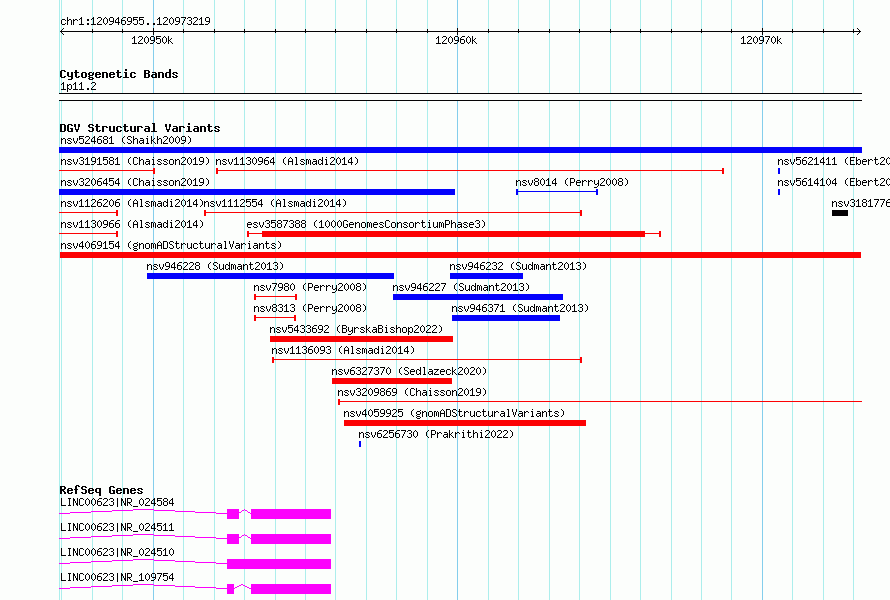Select nsv4069154 (gnomADStructuralVariants) label
This screenshot has width=890, height=600.
tap(171, 245)
